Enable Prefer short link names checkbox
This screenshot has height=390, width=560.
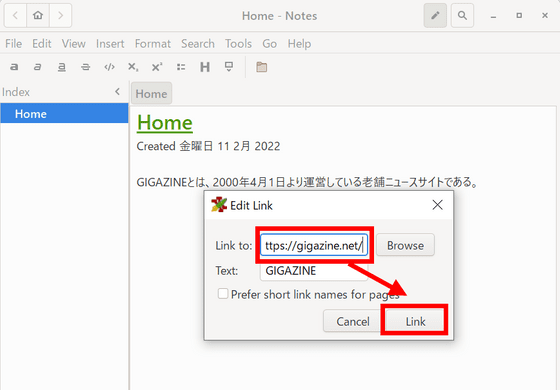click(x=223, y=294)
